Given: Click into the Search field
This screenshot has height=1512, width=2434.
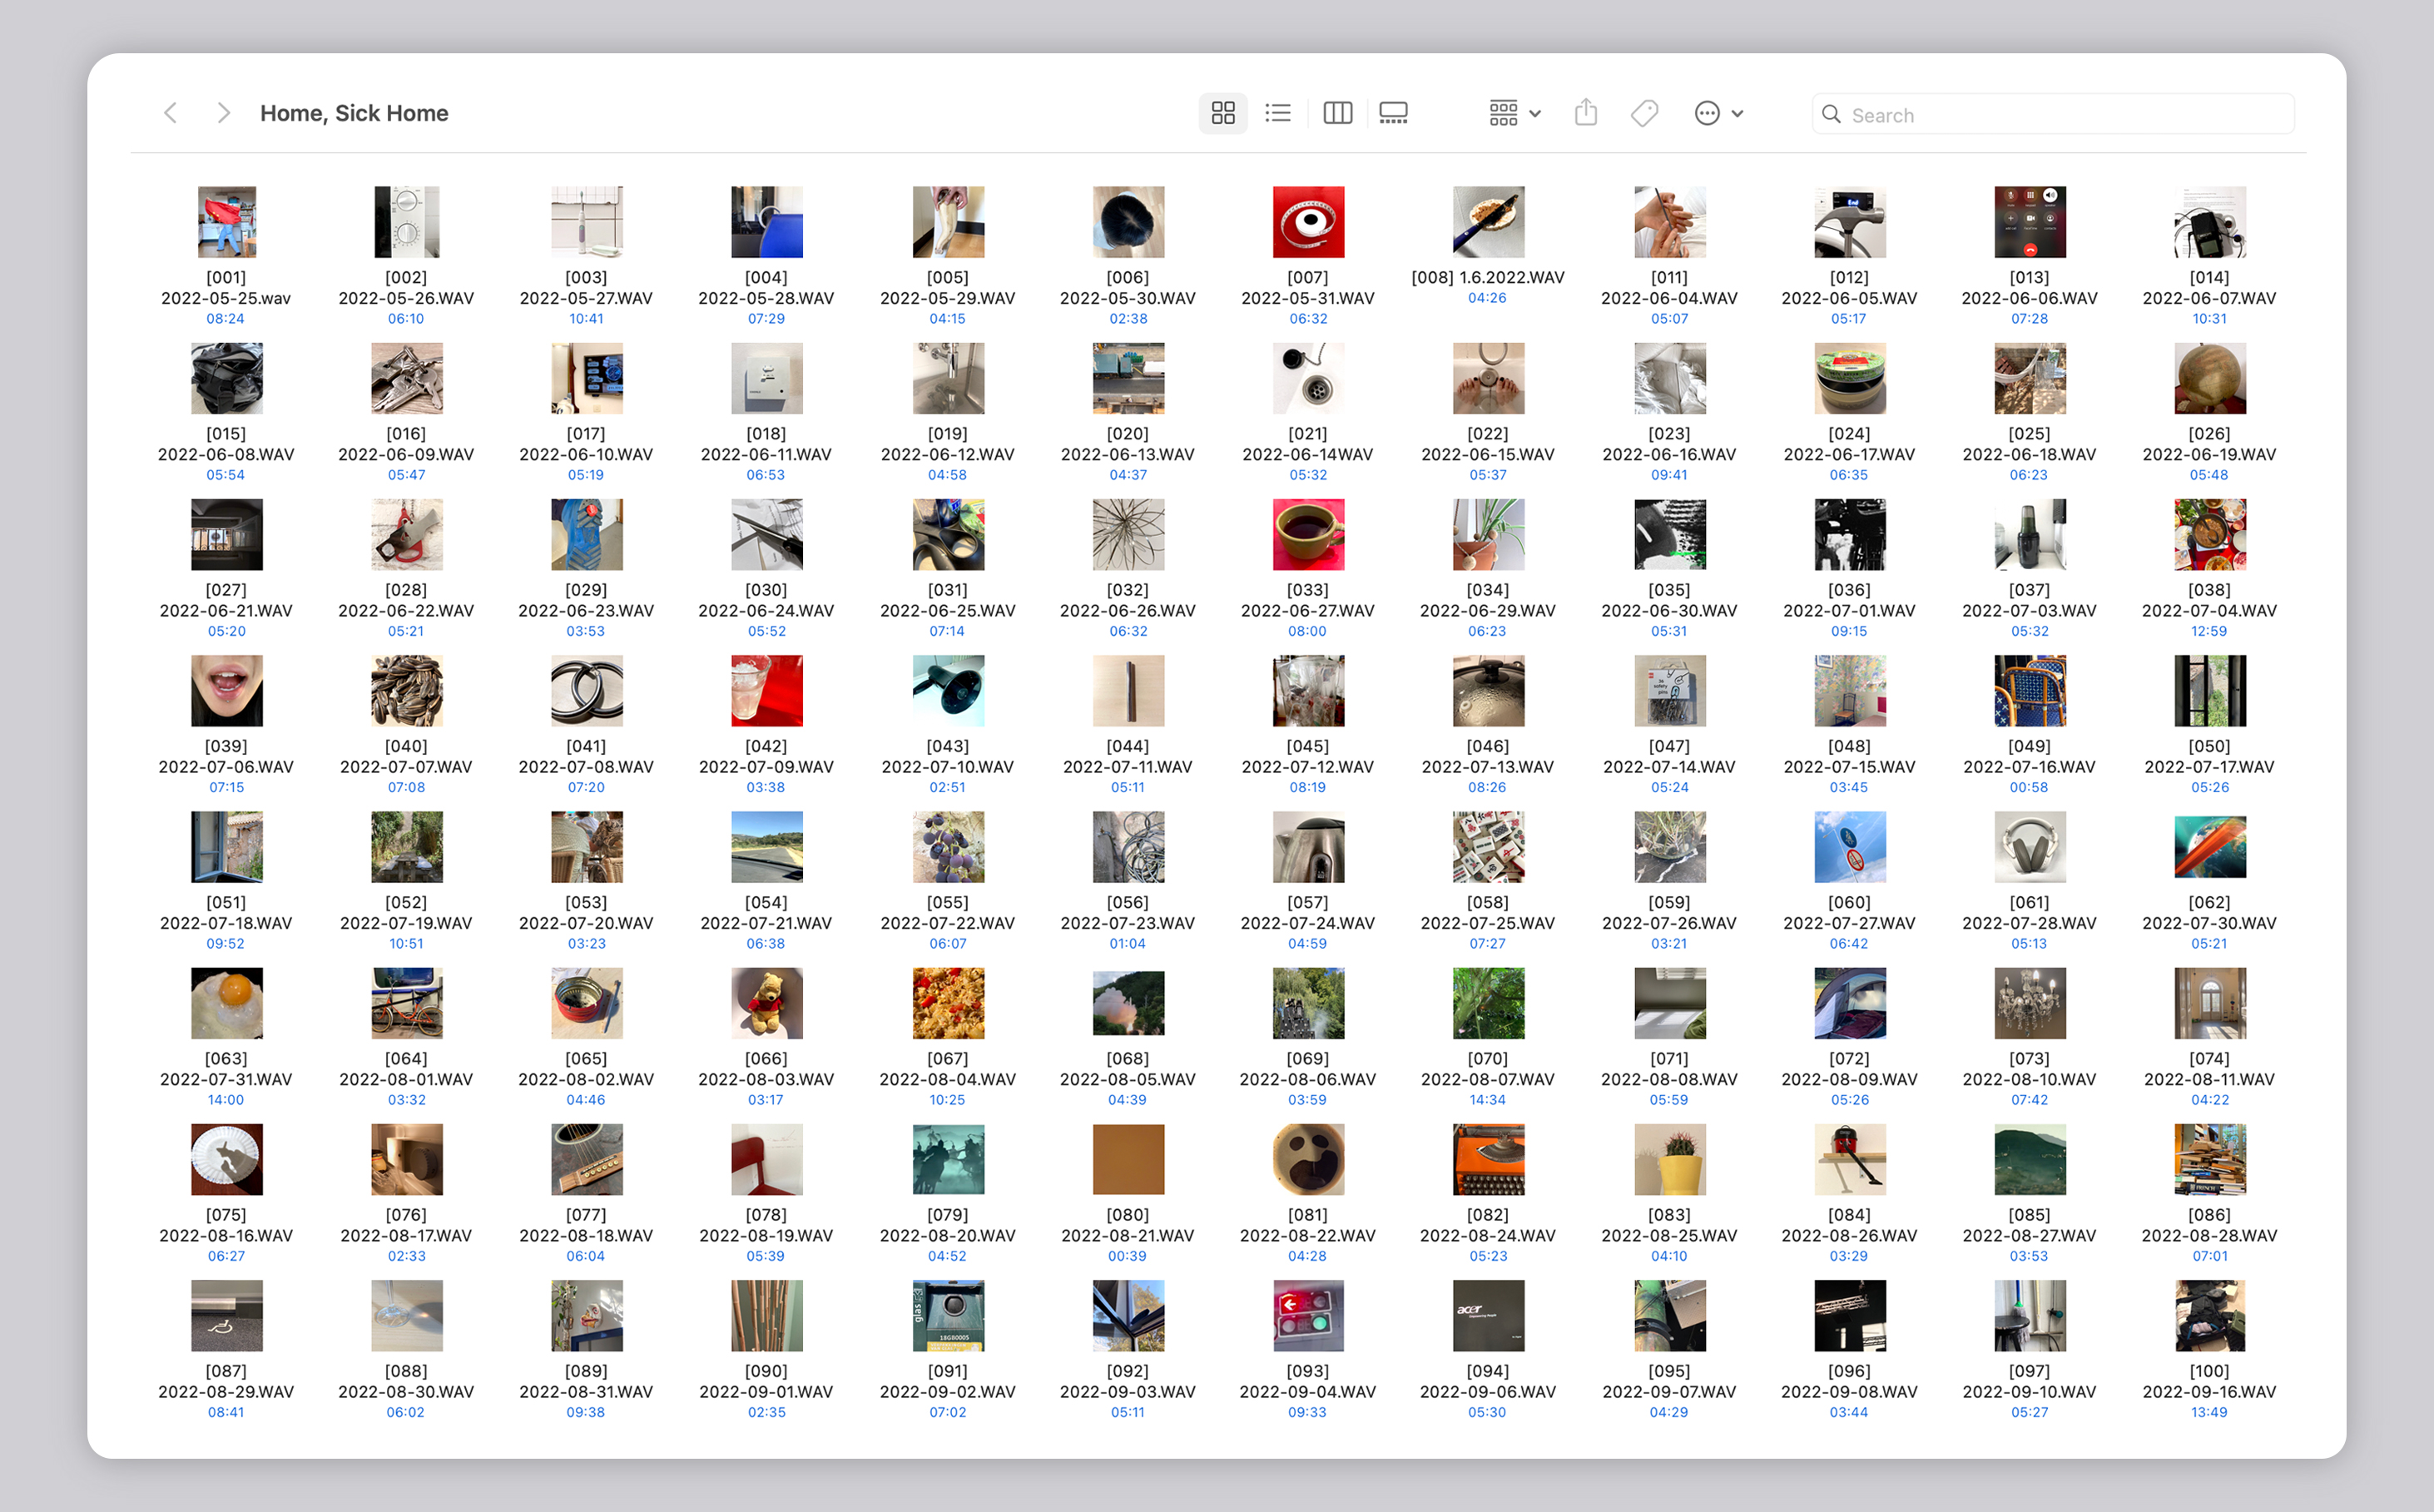Looking at the screenshot, I should (2052, 114).
